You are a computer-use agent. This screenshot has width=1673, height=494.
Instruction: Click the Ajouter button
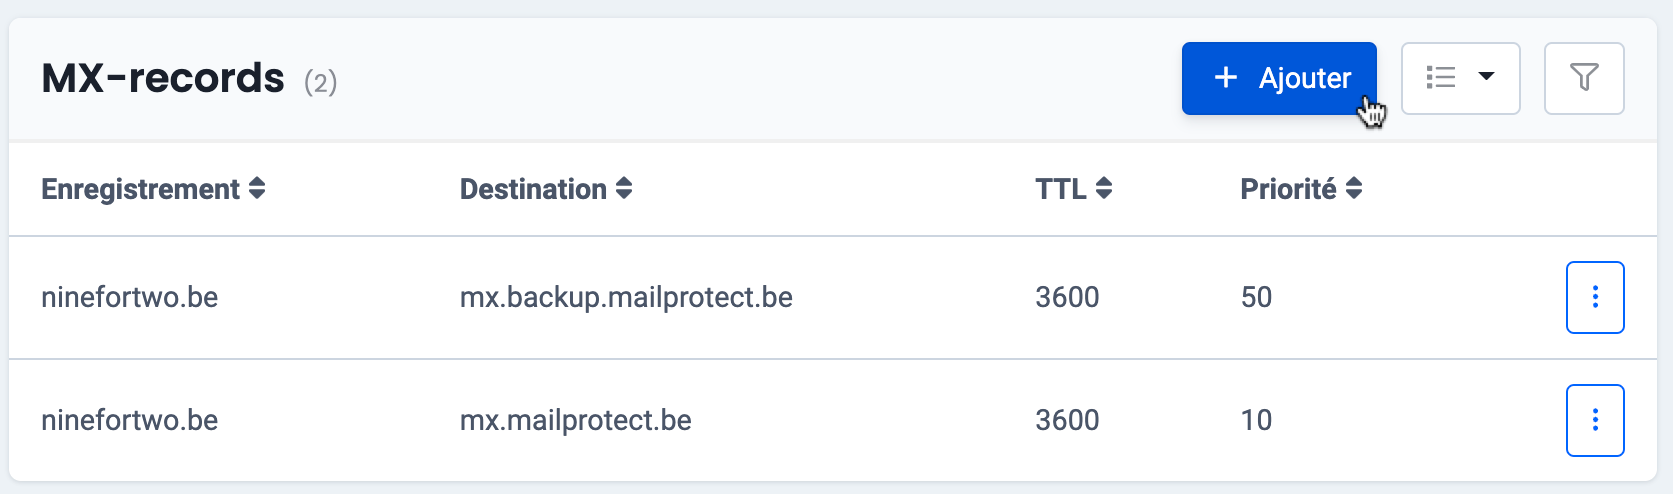1279,78
